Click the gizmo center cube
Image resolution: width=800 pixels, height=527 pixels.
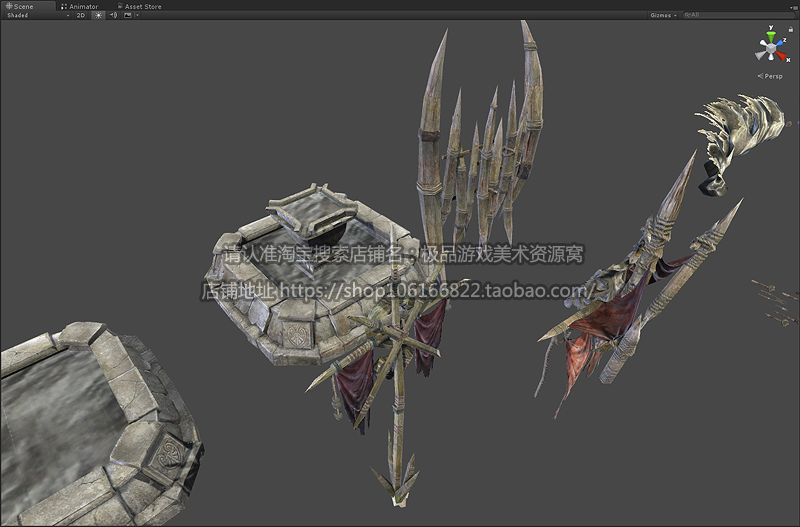tap(770, 48)
